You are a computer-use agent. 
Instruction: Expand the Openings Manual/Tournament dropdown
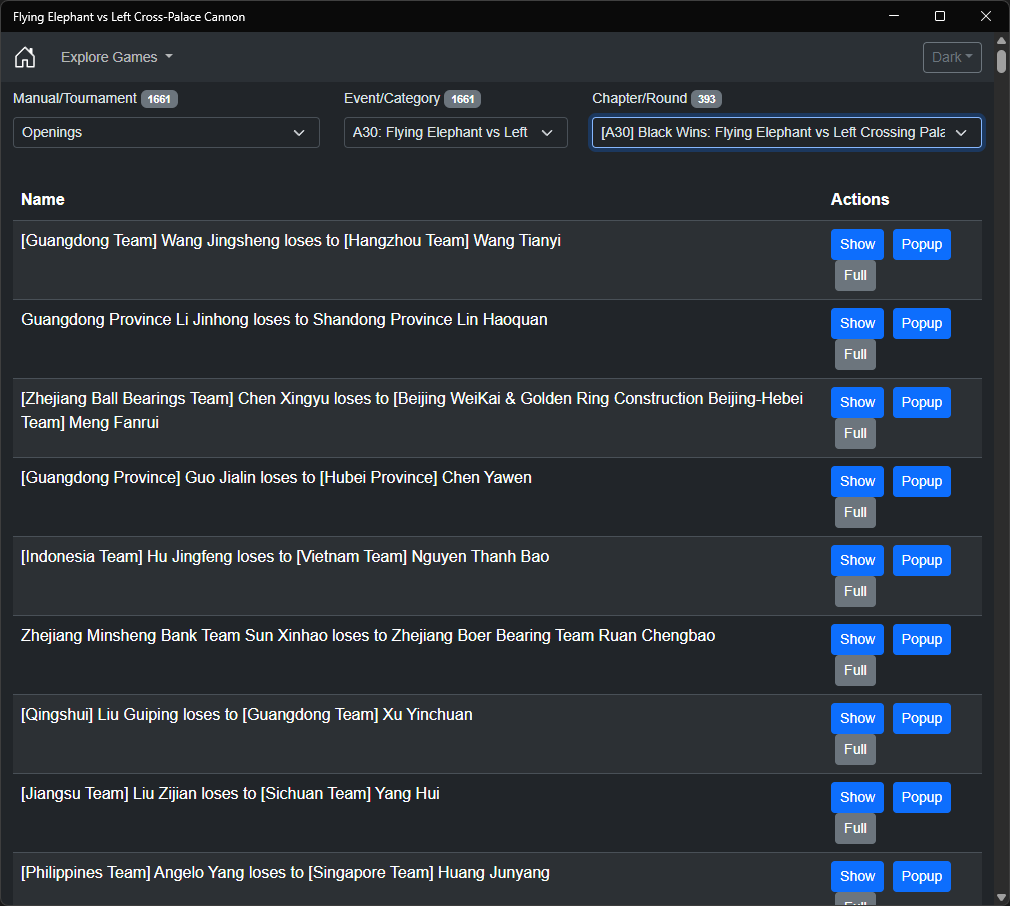(166, 133)
